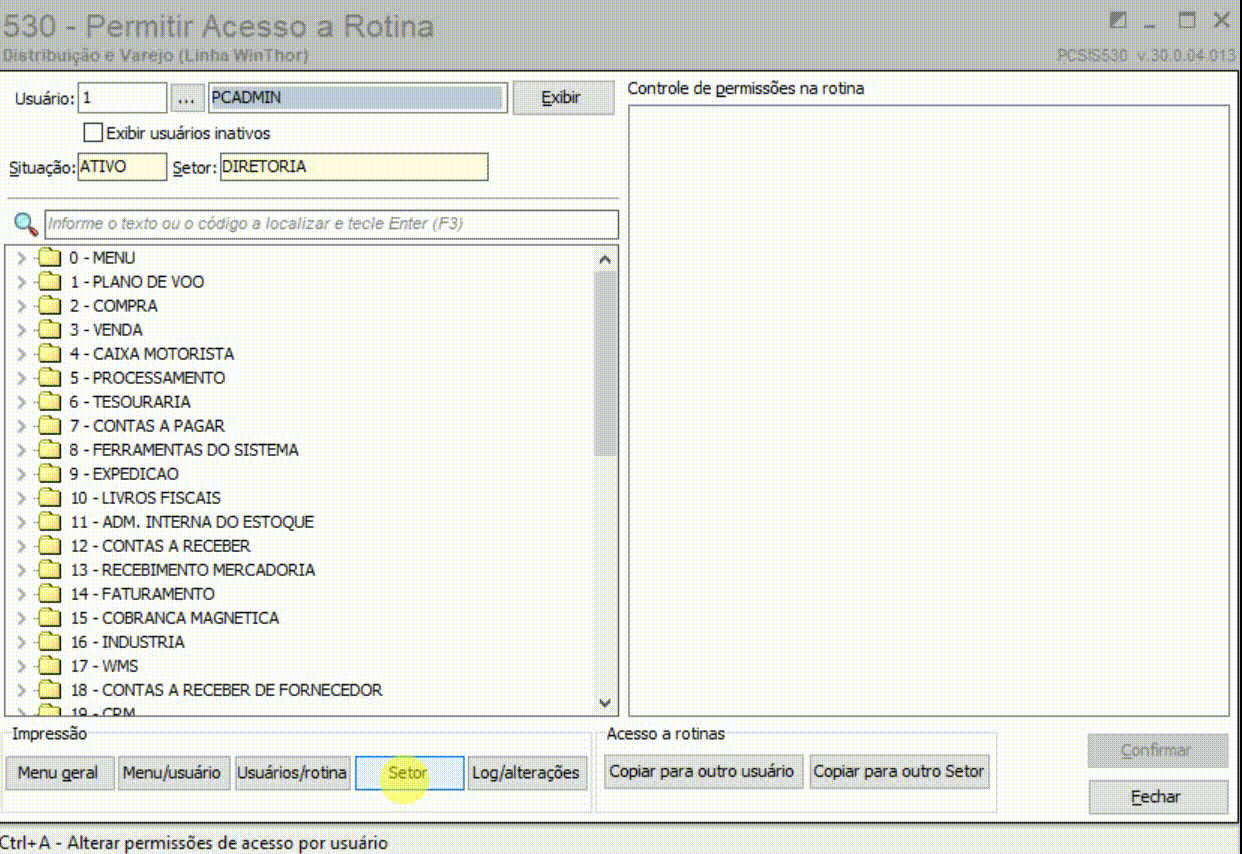Screen dimensions: 1242x854
Task: Click the Usuário code input field
Action: pyautogui.click(x=122, y=98)
